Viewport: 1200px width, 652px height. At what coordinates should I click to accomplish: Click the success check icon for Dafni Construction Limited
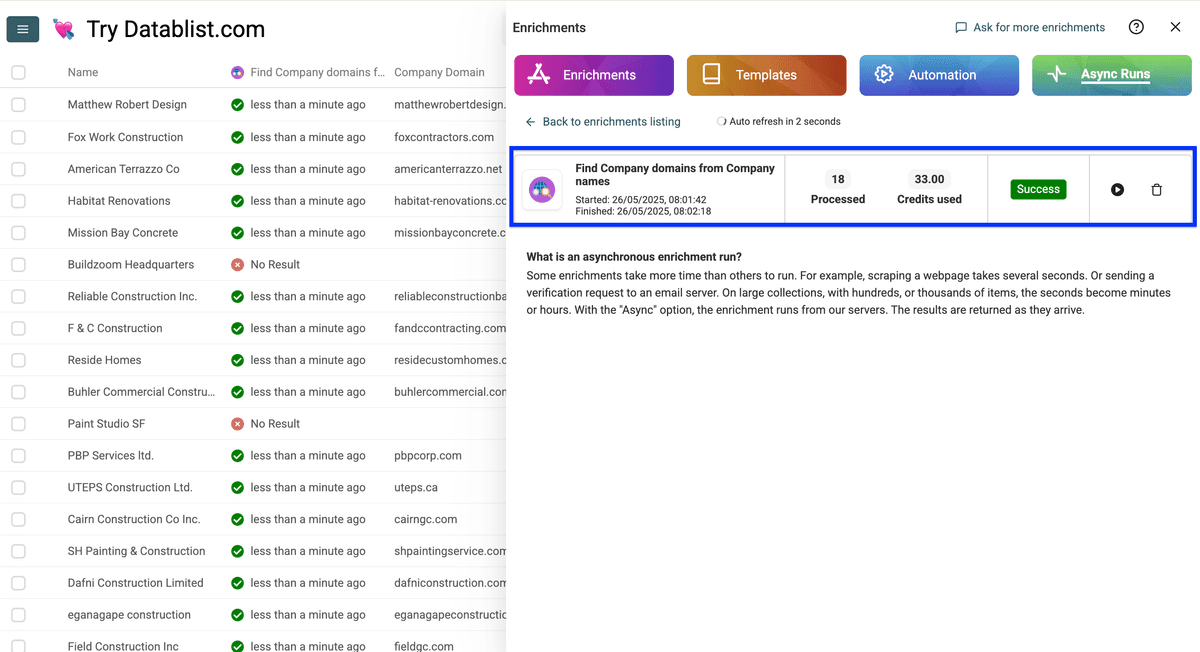[237, 583]
